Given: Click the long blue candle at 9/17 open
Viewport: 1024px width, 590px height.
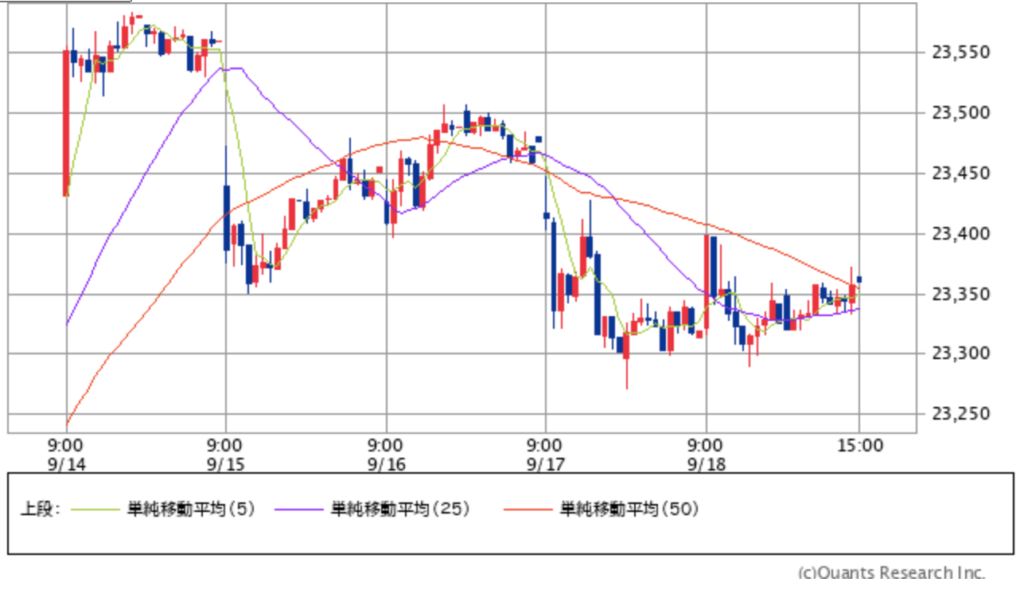Looking at the screenshot, I should click(554, 267).
